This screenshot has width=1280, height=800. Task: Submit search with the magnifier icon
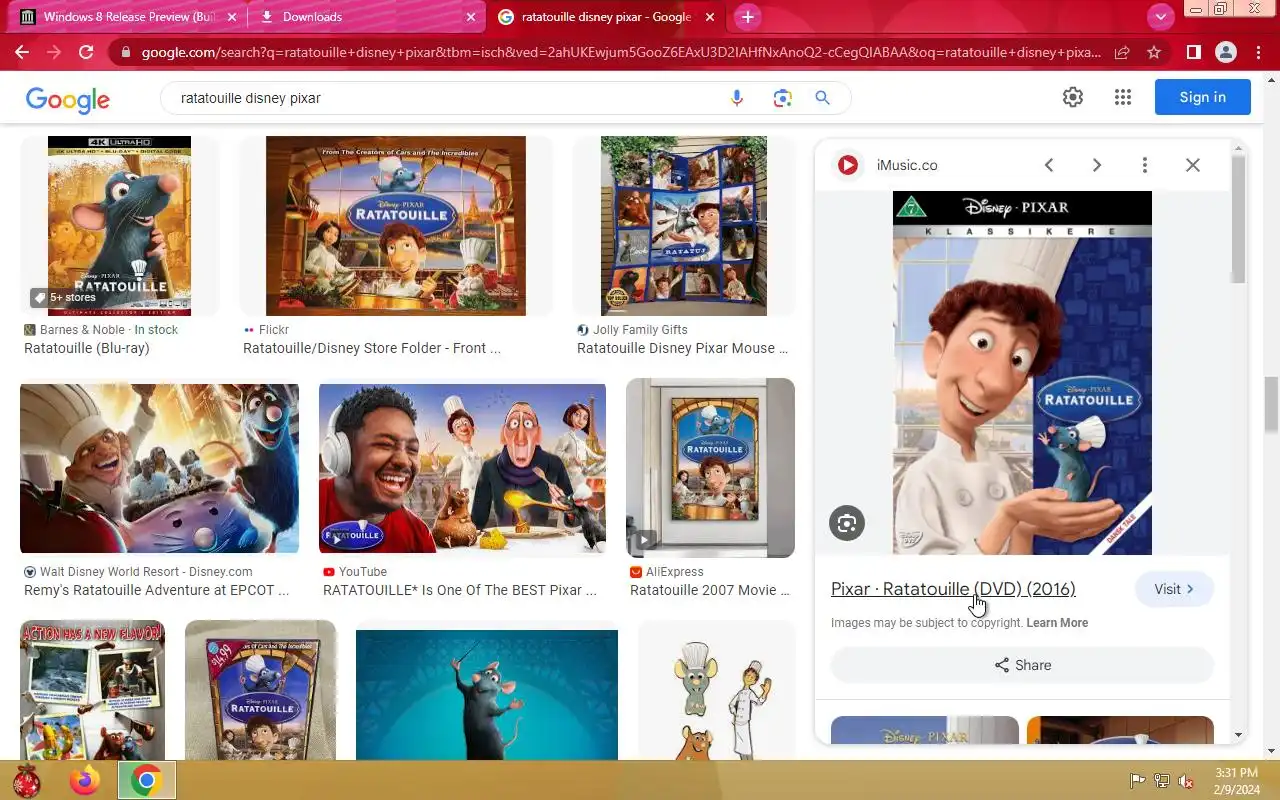823,98
